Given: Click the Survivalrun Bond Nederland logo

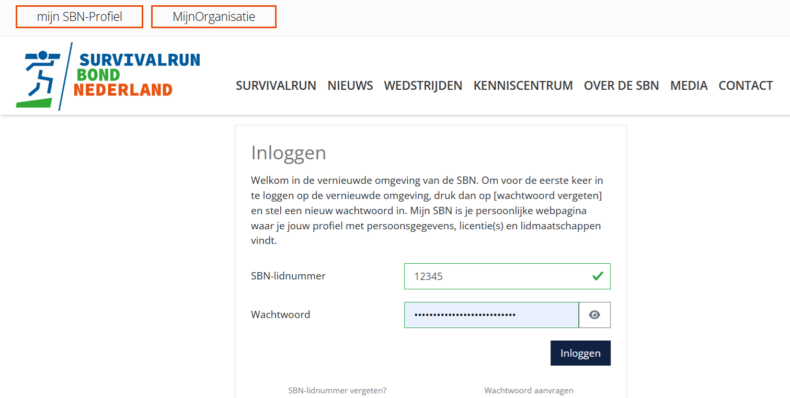Looking at the screenshot, I should pyautogui.click(x=108, y=76).
